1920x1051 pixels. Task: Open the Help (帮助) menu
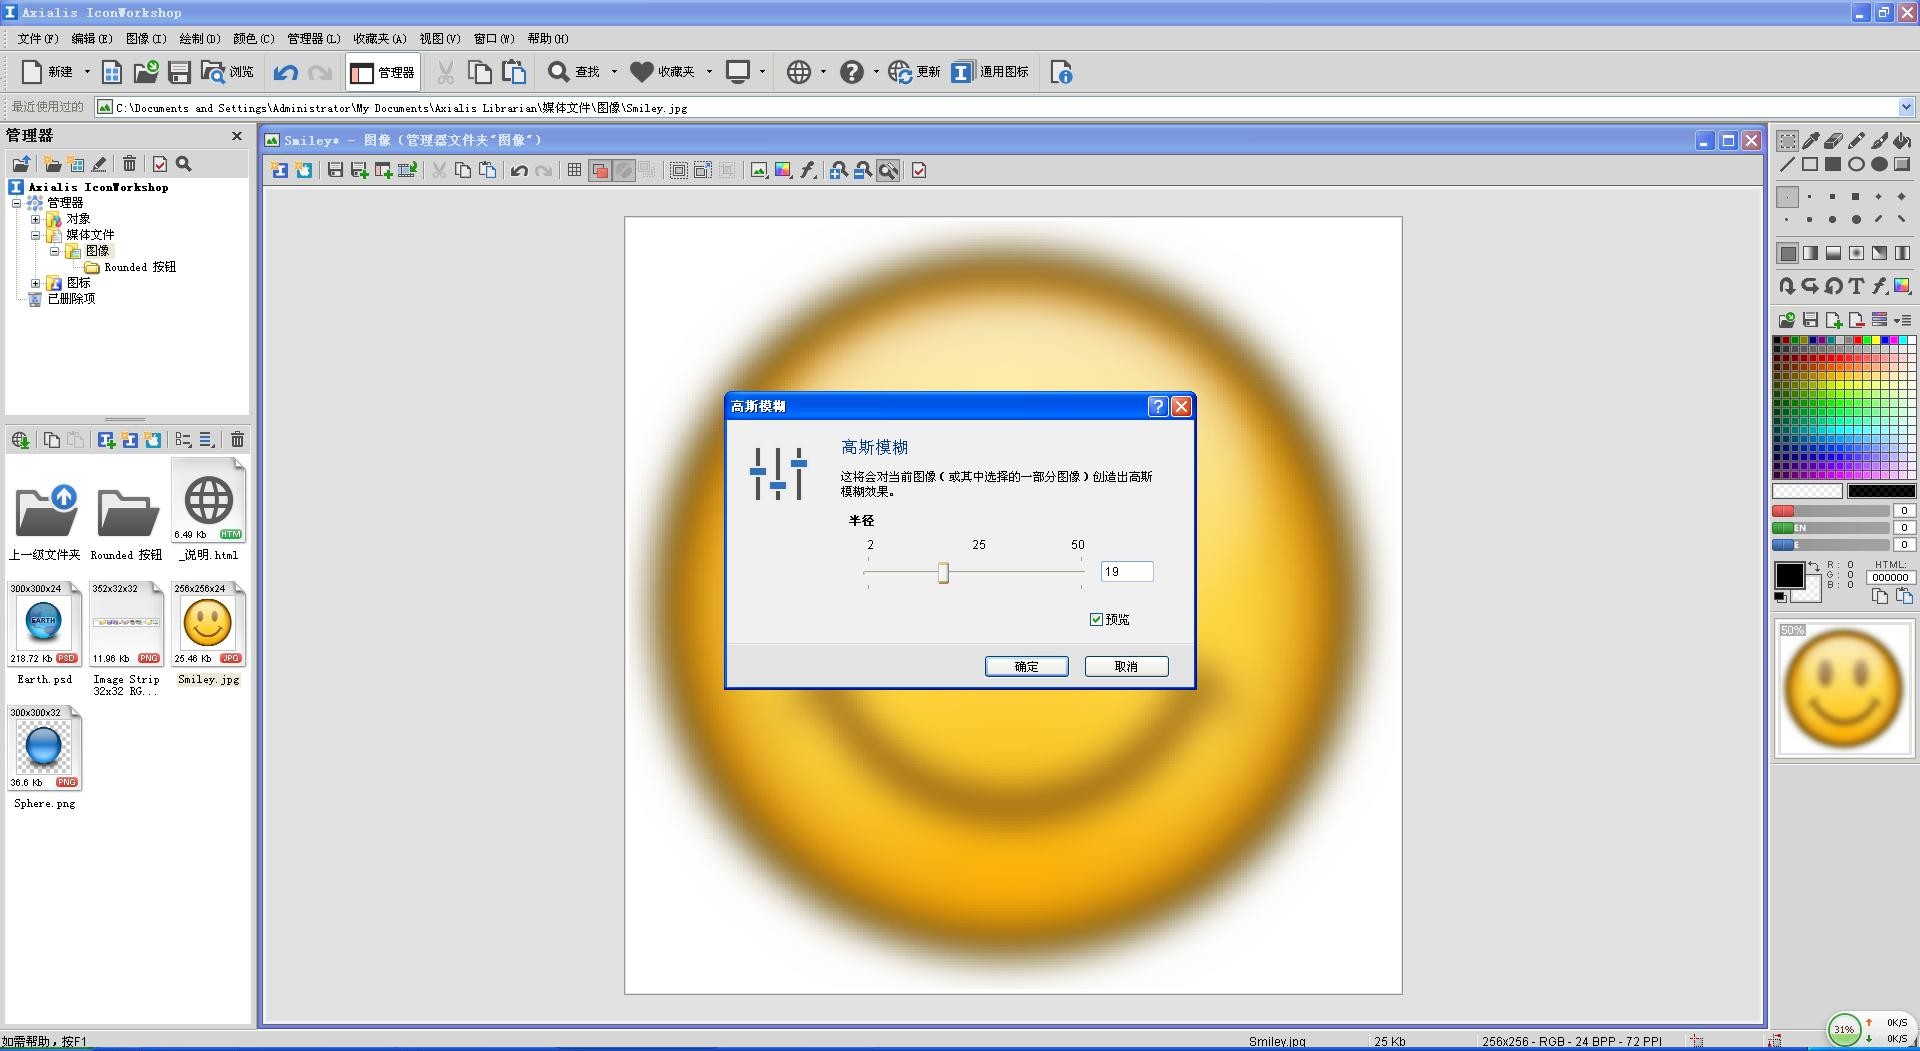tap(548, 38)
